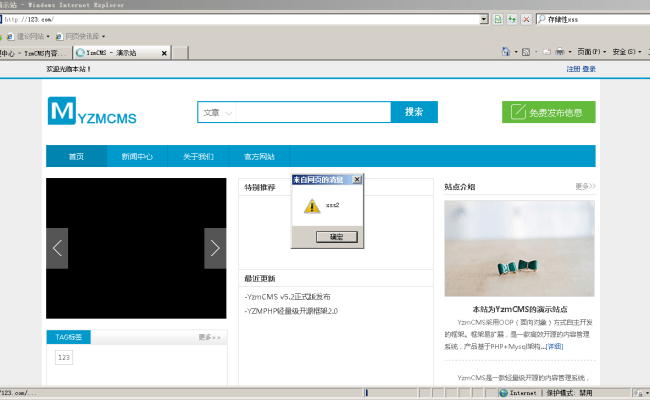The width and height of the screenshot is (650, 400).
Task: Open the 页面(P) menu
Action: 592,52
